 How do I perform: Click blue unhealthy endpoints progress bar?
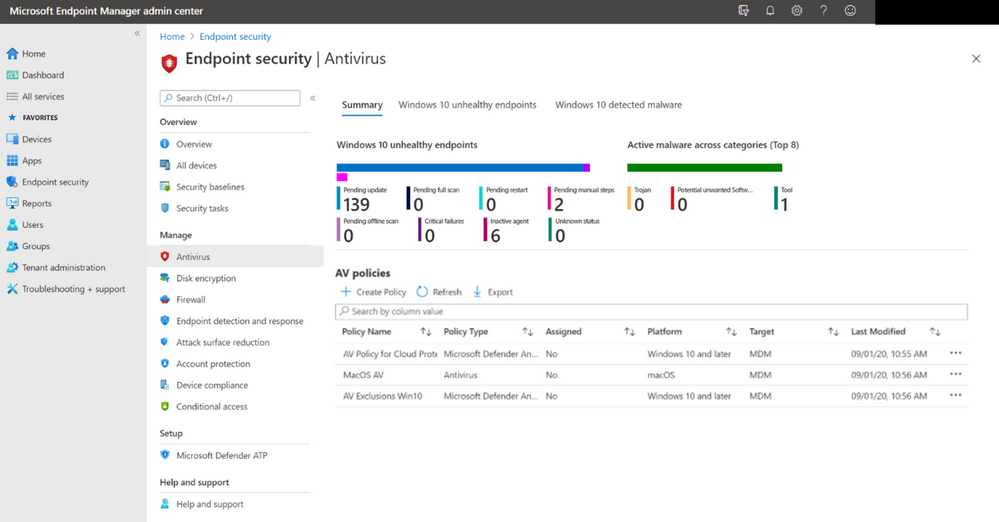click(x=460, y=168)
